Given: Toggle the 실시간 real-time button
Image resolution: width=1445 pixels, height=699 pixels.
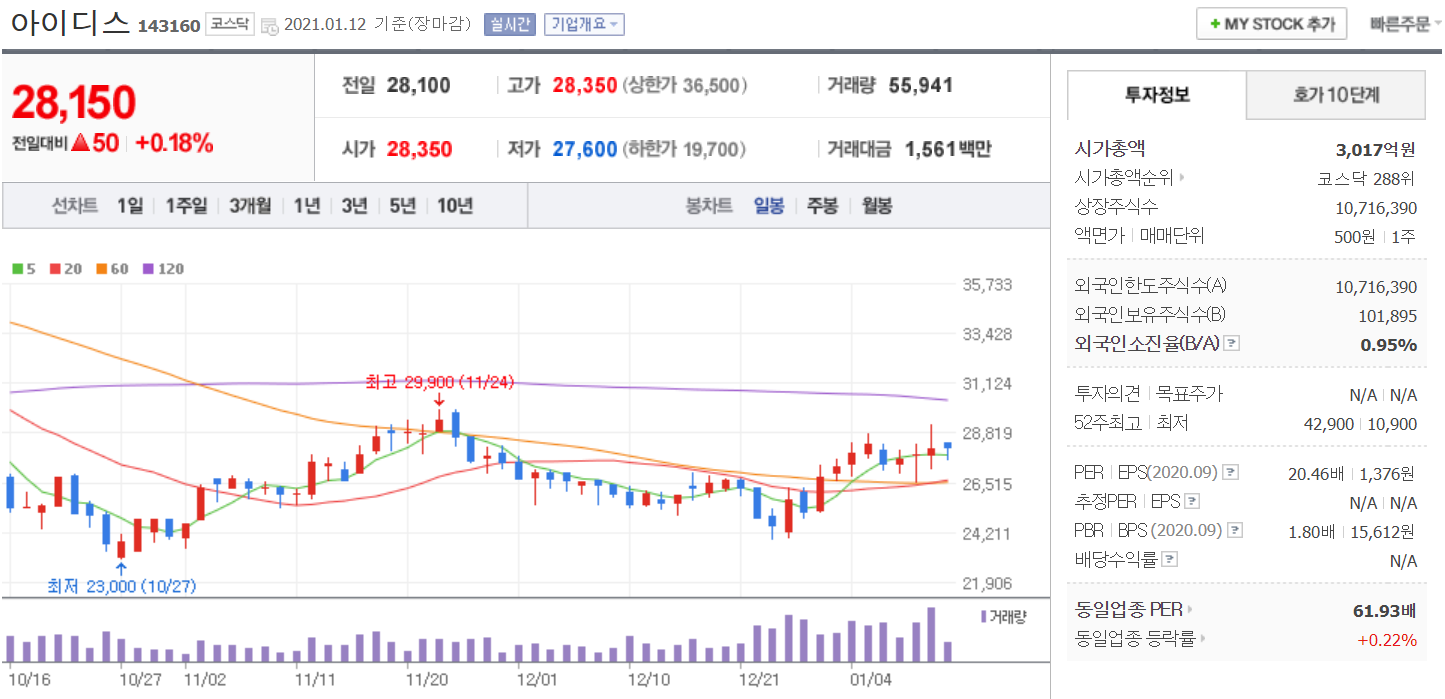Looking at the screenshot, I should [x=510, y=25].
